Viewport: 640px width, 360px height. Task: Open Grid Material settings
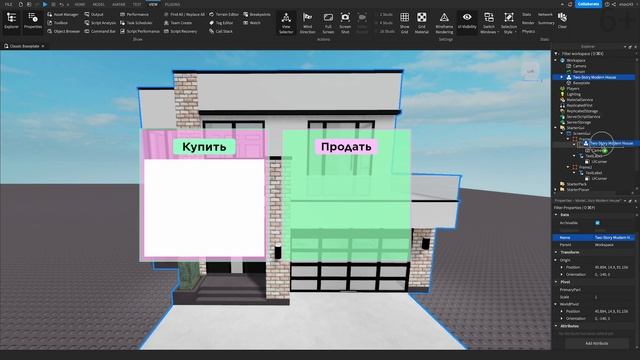point(422,23)
